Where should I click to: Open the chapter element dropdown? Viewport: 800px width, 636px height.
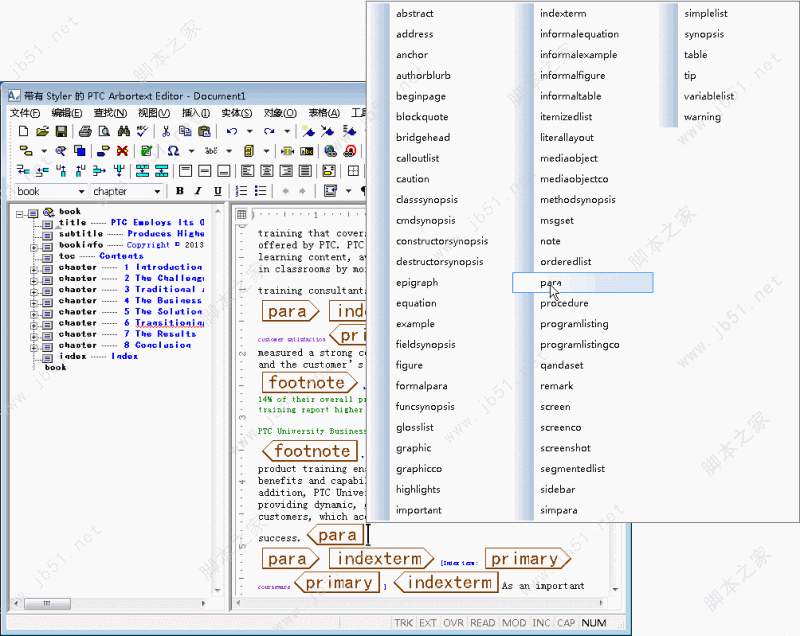(x=157, y=192)
